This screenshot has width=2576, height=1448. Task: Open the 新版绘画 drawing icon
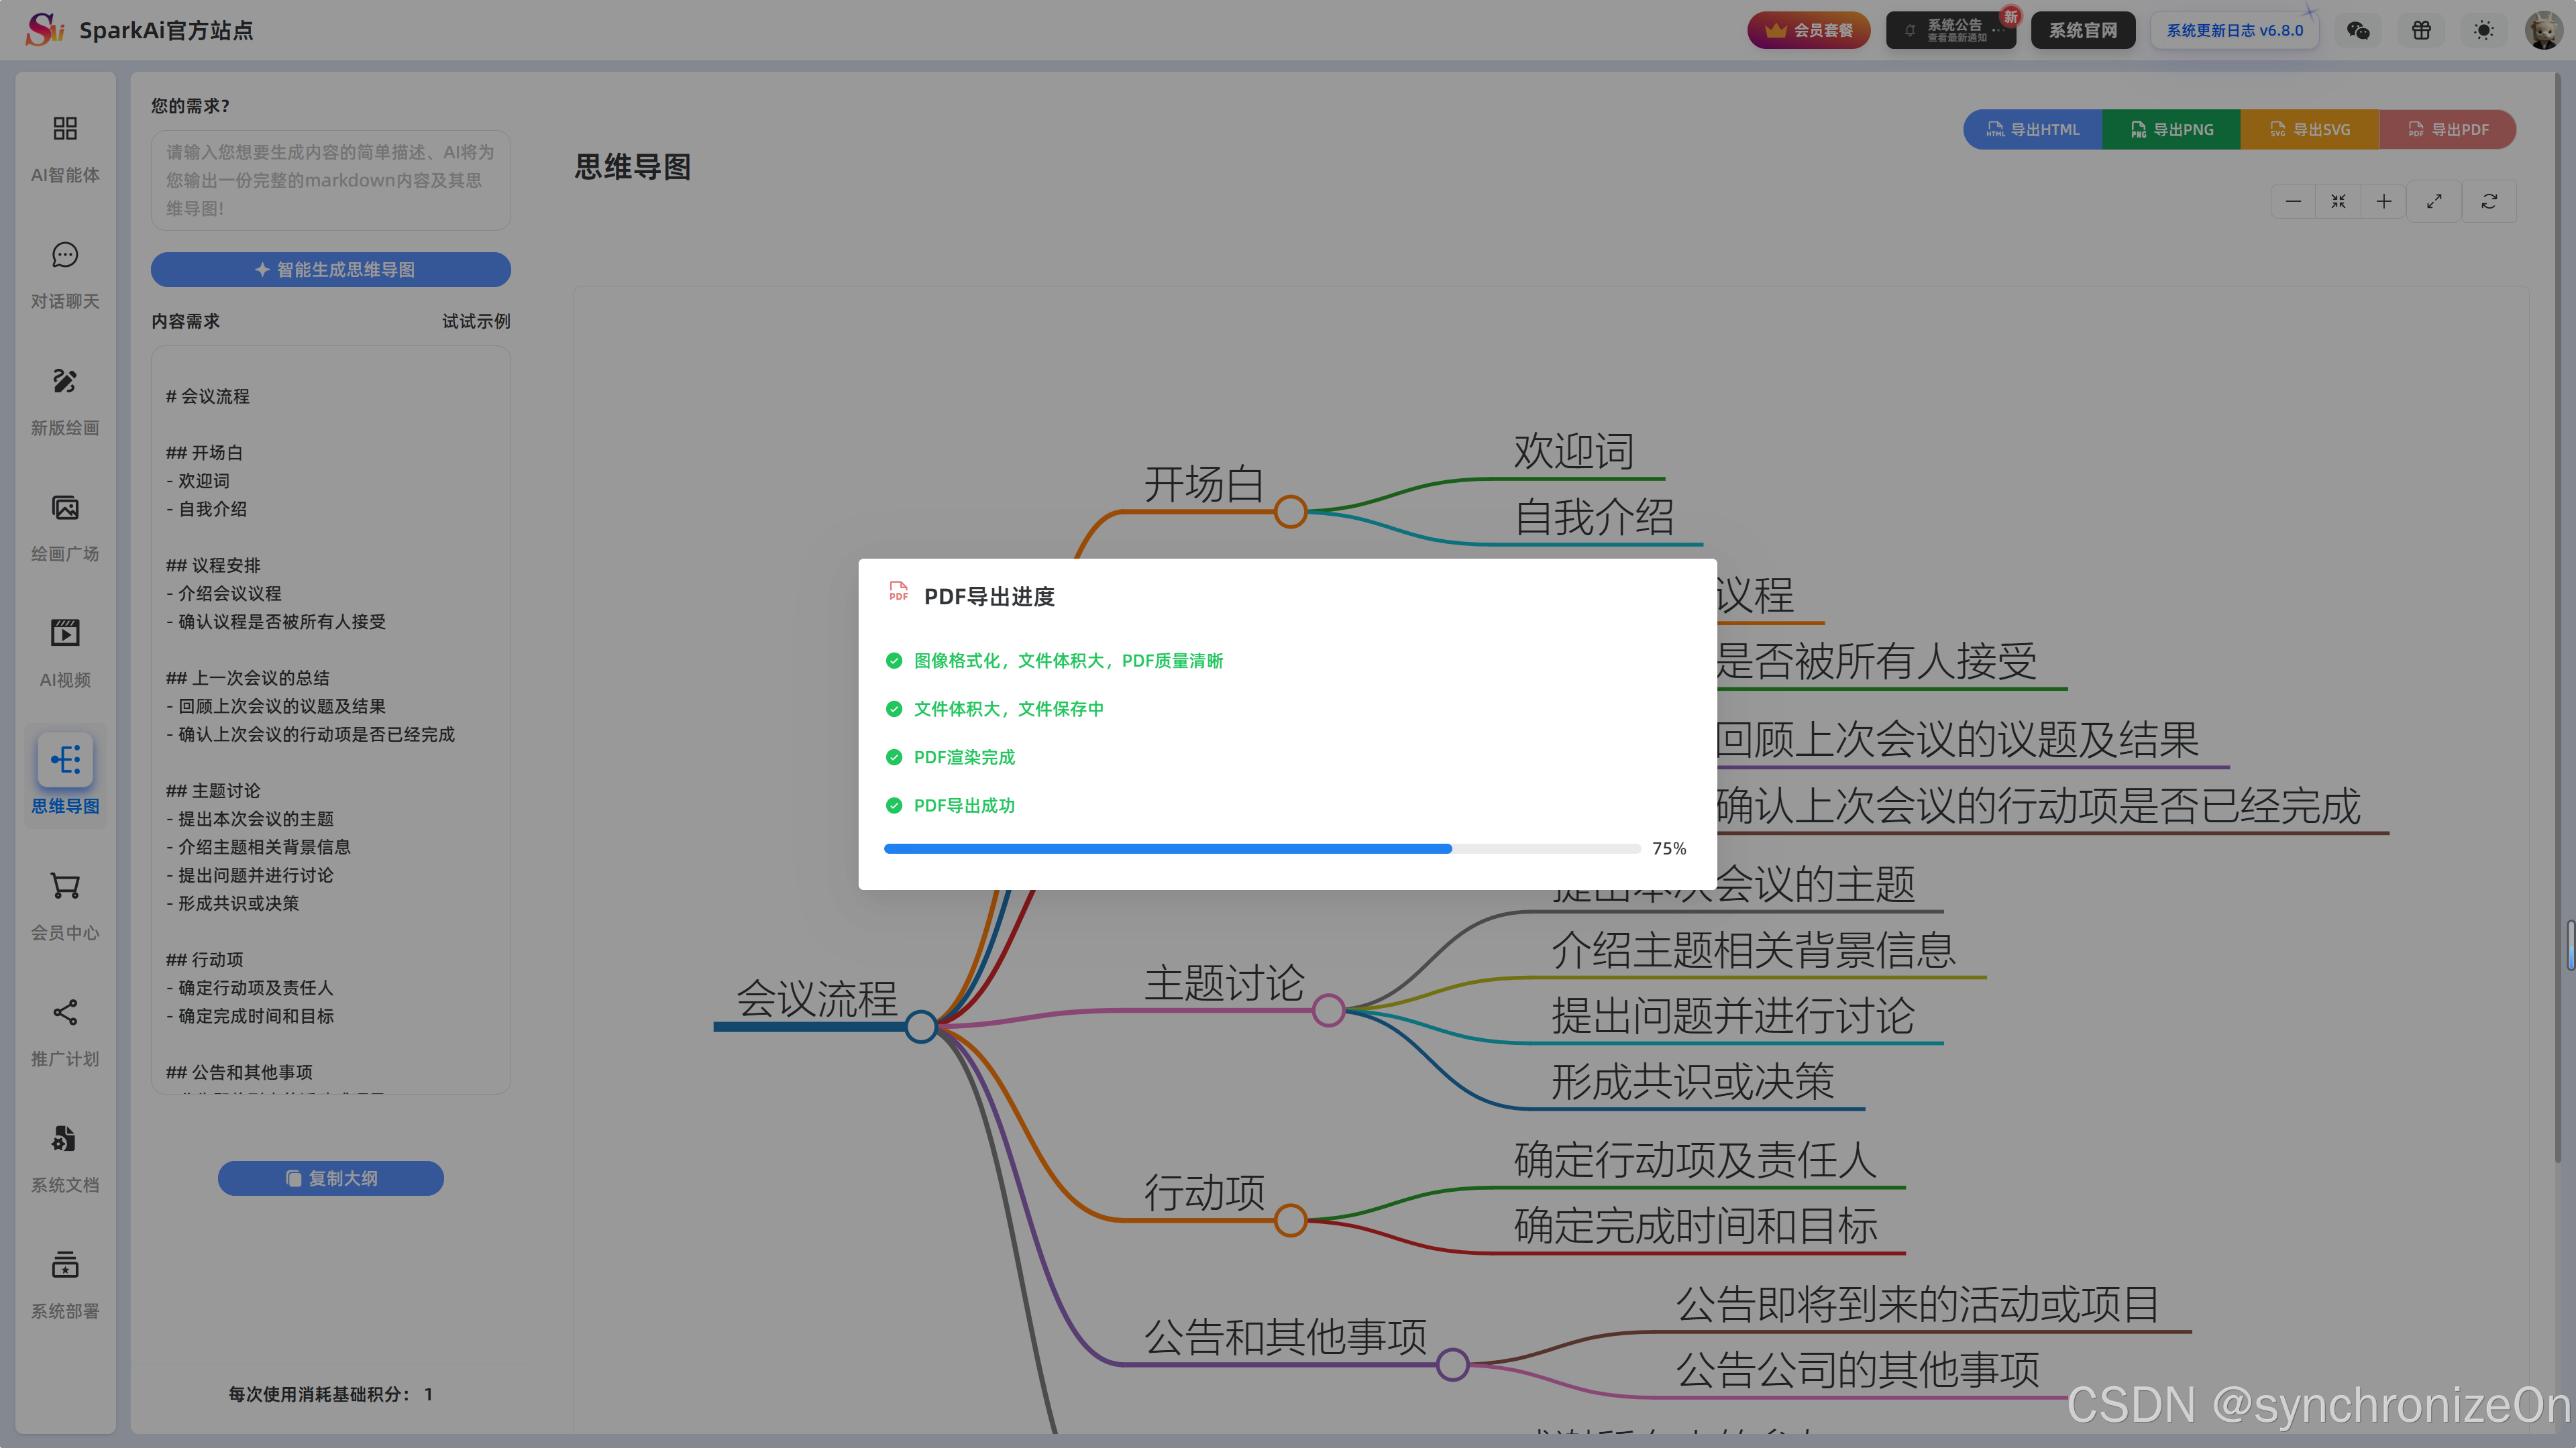tap(65, 381)
